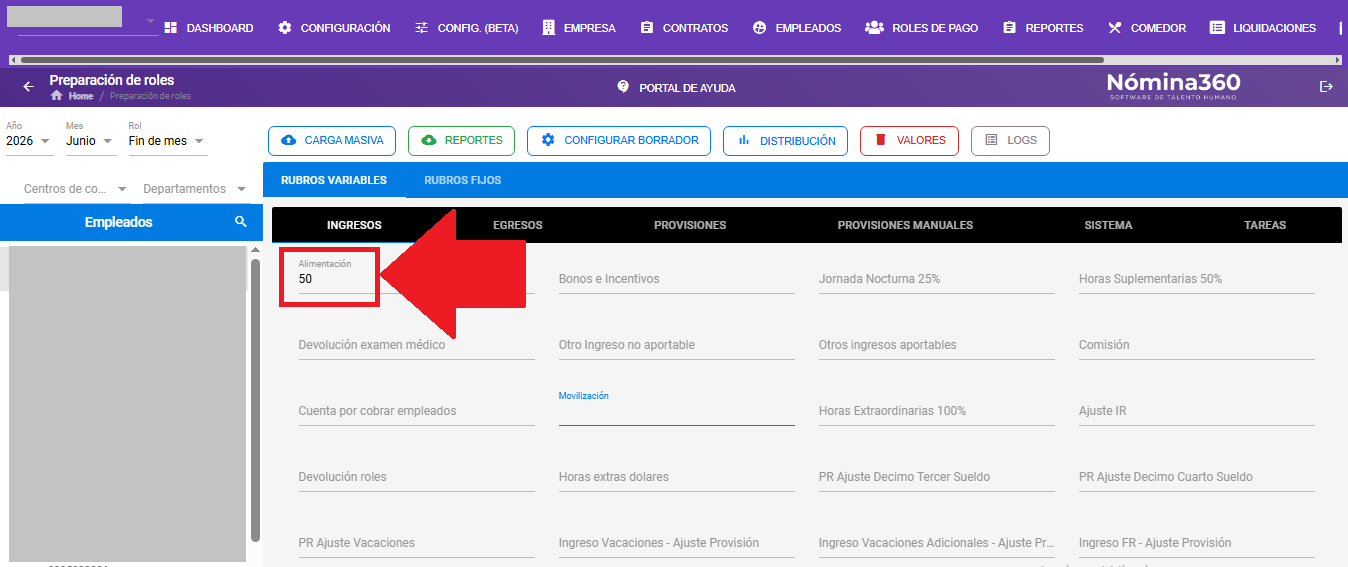Open the Mes Junio dropdown
This screenshot has height=567, width=1348.
coord(89,141)
